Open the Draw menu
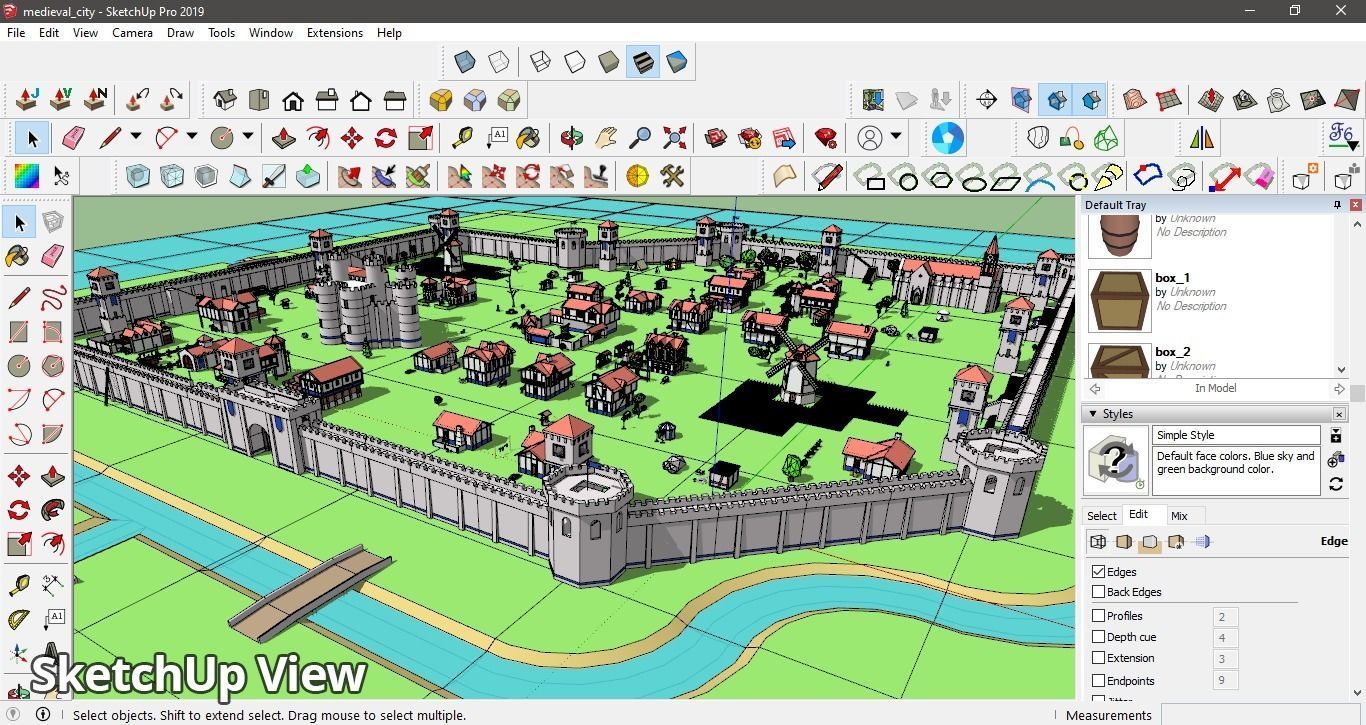 [180, 33]
